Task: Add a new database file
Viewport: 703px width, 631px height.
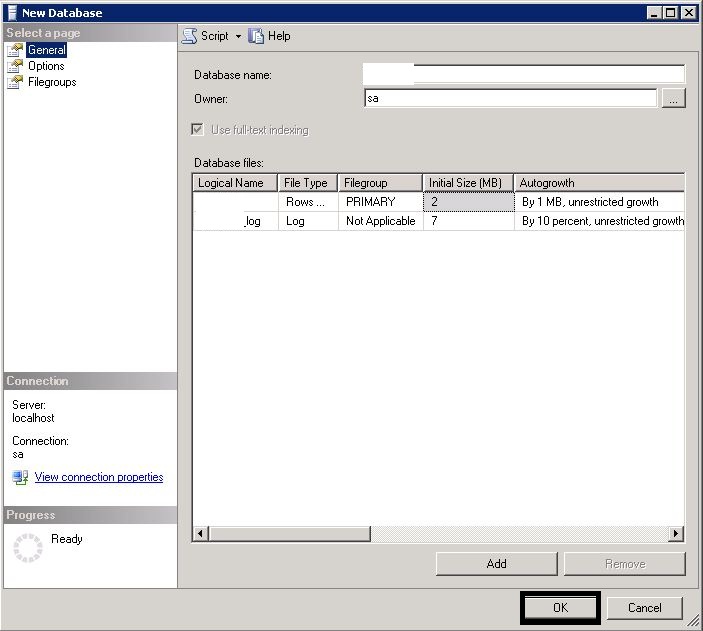Action: (496, 564)
